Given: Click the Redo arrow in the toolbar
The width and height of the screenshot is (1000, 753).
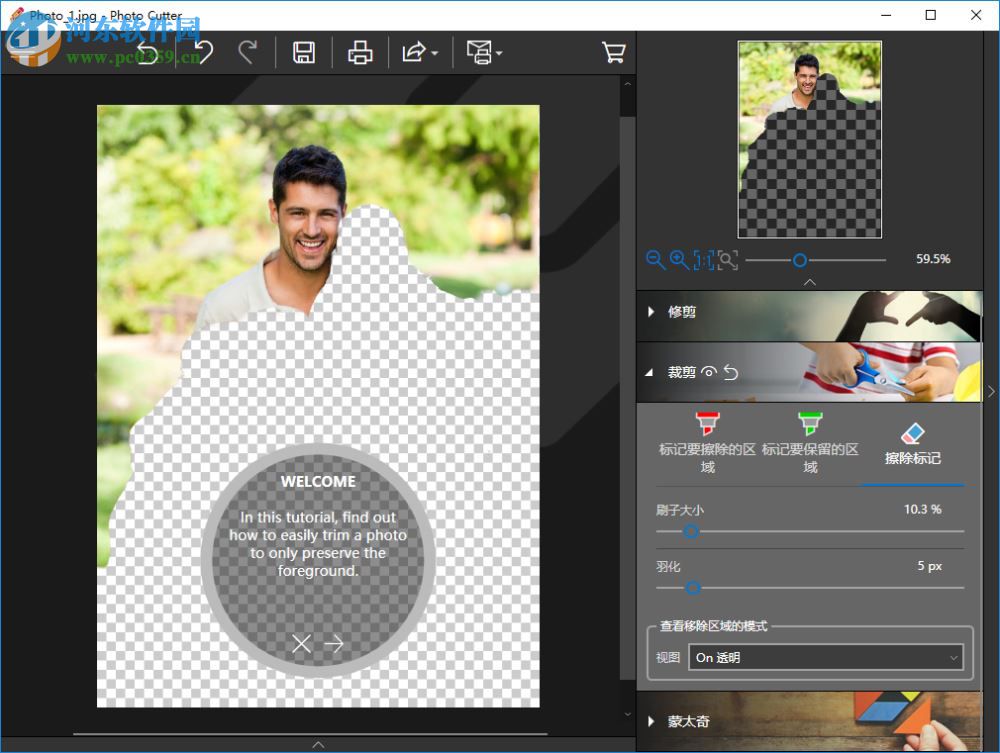Looking at the screenshot, I should [x=251, y=52].
